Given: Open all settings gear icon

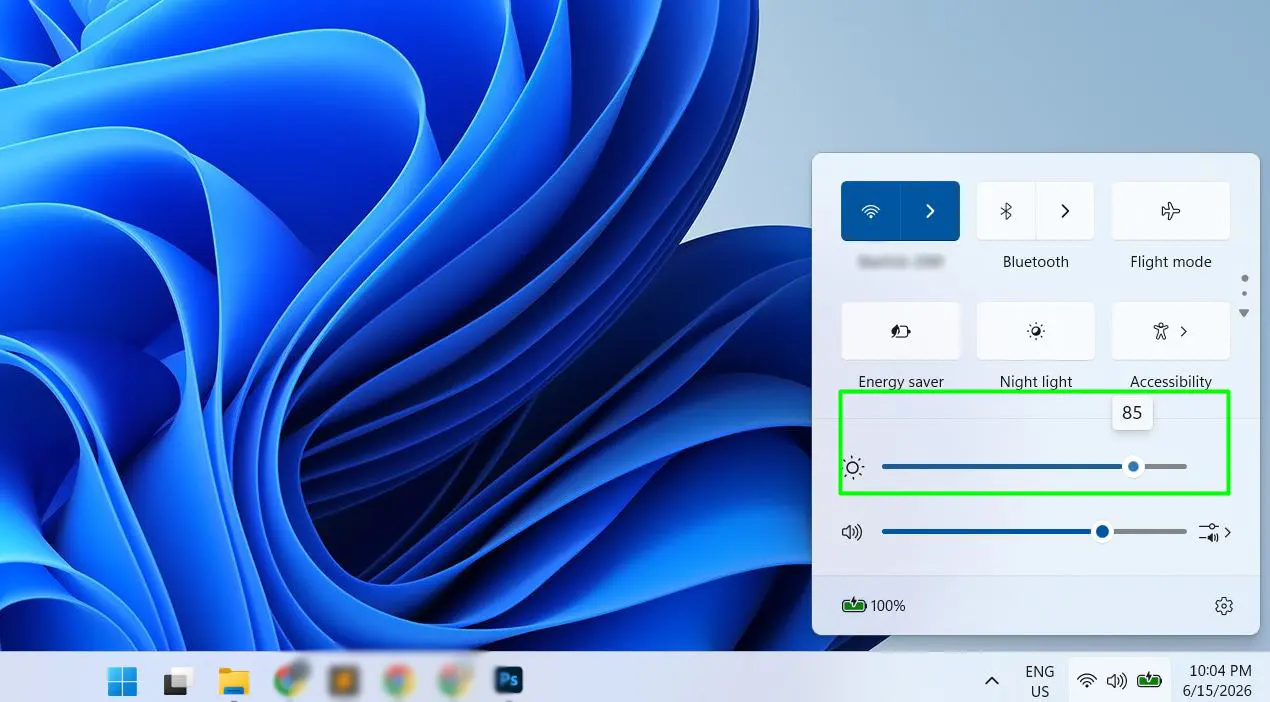Looking at the screenshot, I should click(1224, 606).
